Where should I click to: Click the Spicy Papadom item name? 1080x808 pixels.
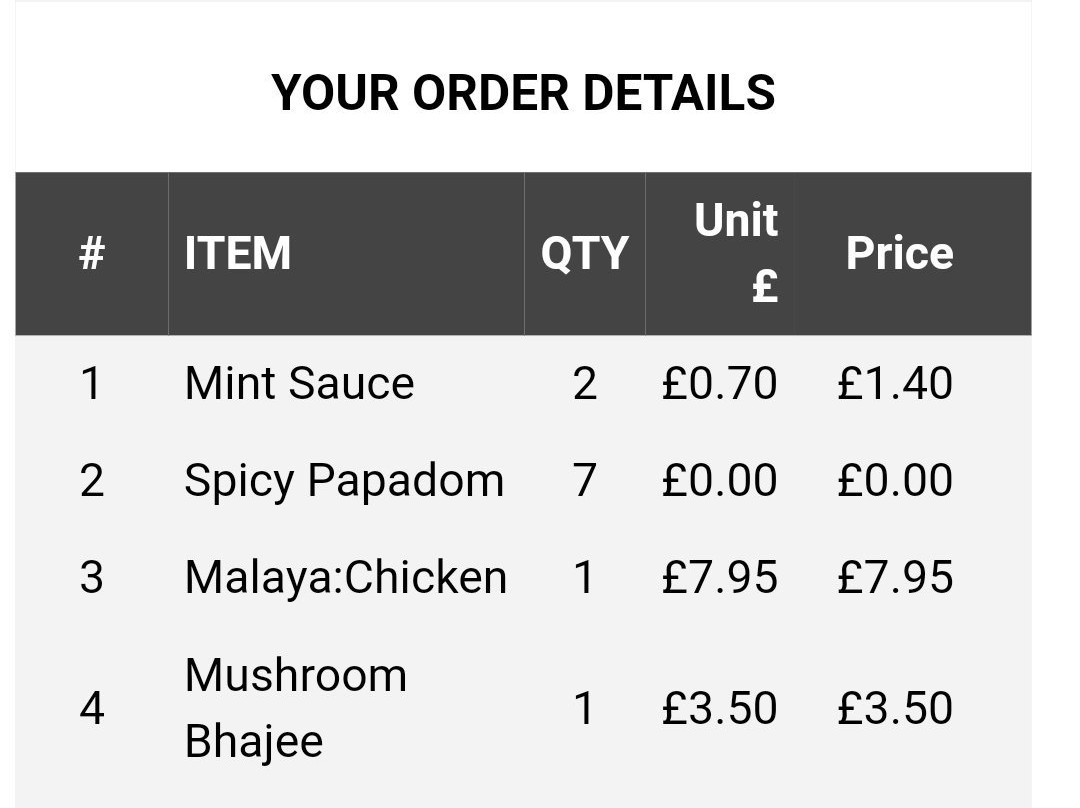click(x=344, y=481)
